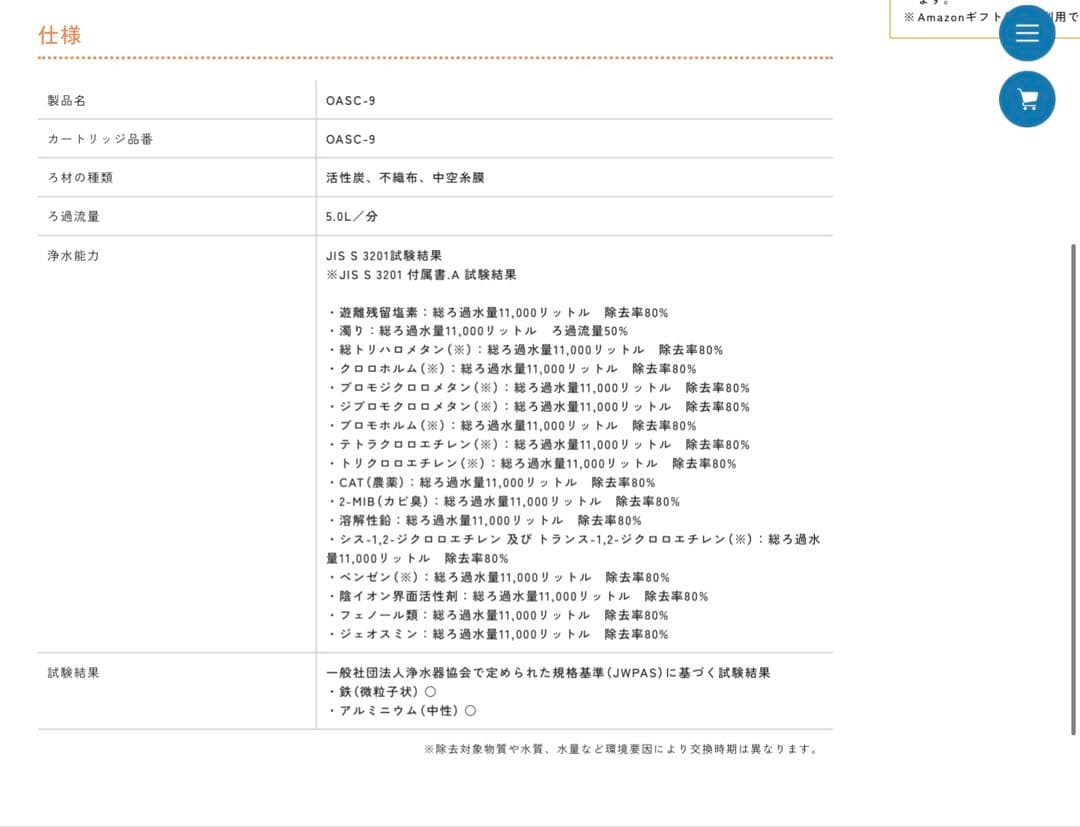Screen dimensions: 1080x827
Task: Click the 遊離残留塩素 removal rate line
Action: click(x=497, y=313)
